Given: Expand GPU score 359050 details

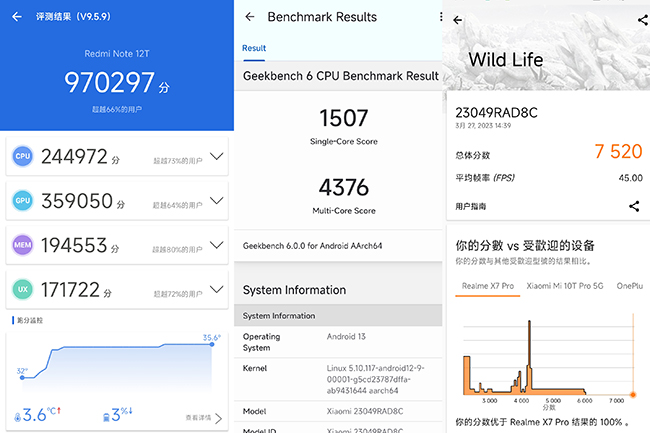Looking at the screenshot, I should 216,201.
